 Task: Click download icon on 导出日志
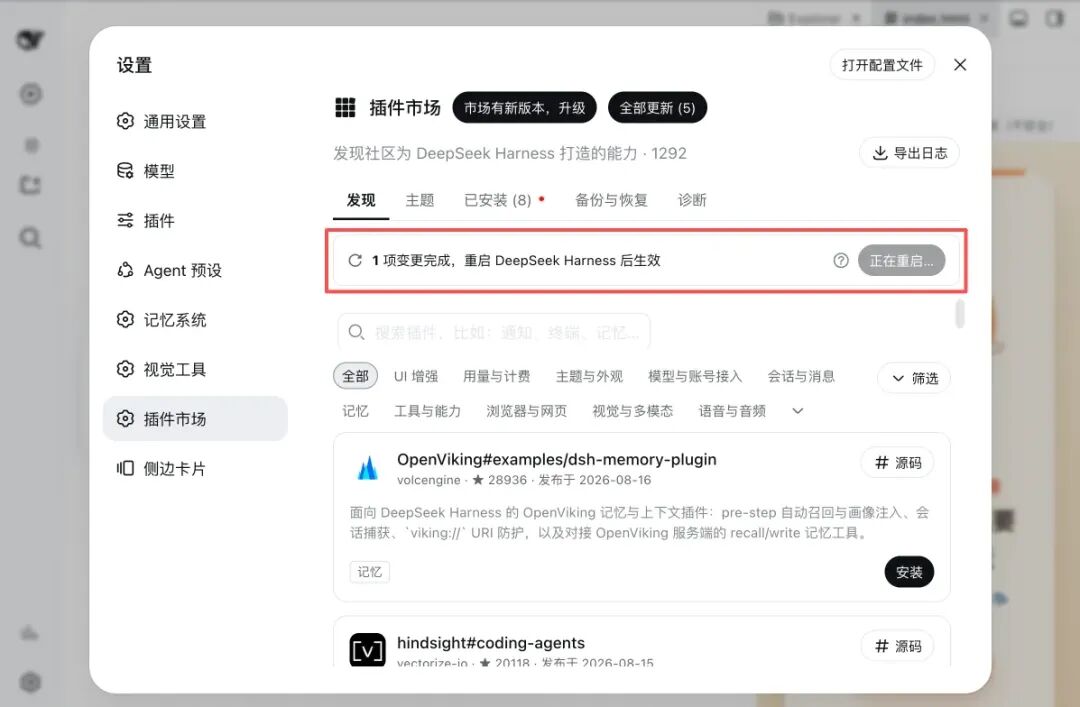click(880, 153)
